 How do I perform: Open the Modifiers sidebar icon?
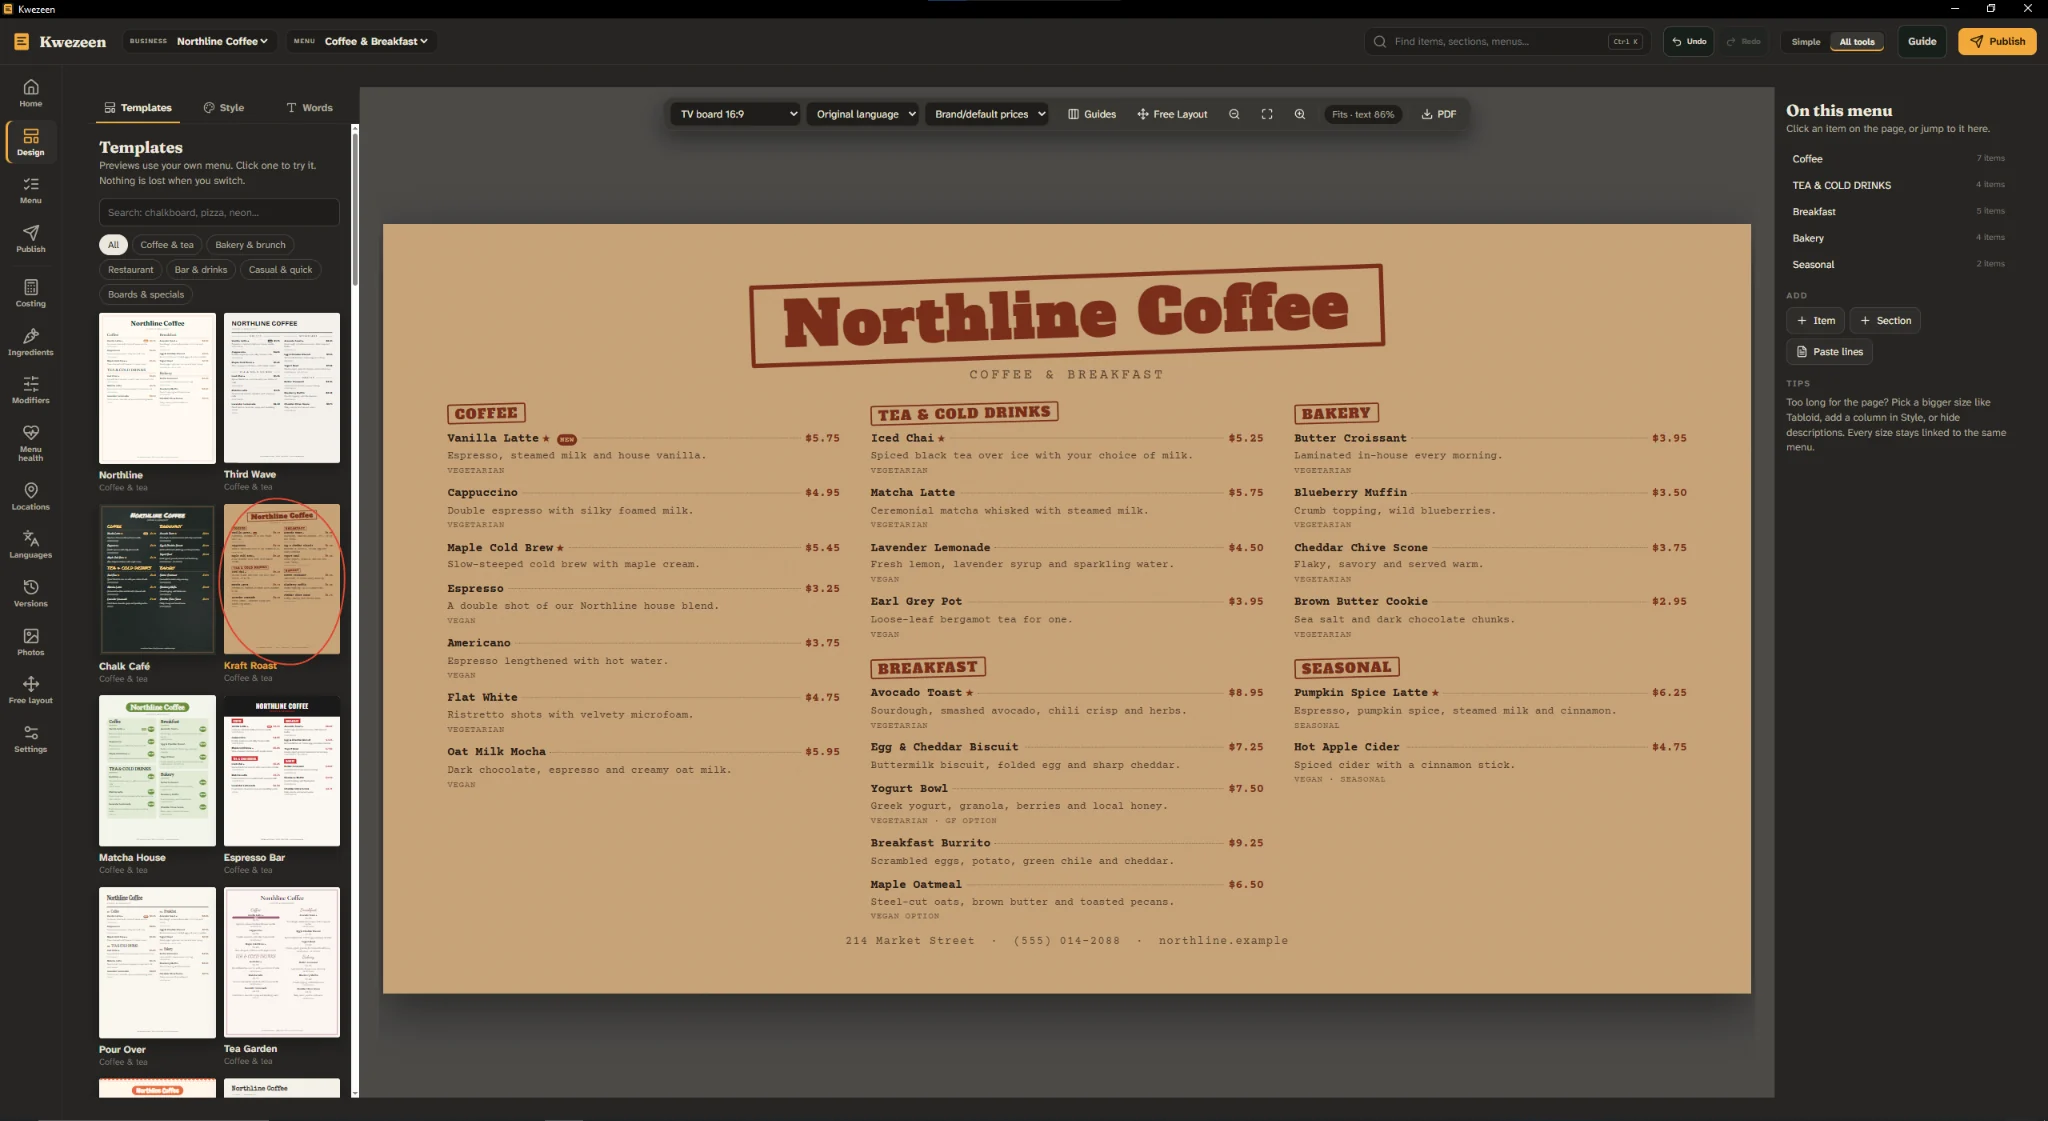[x=31, y=390]
